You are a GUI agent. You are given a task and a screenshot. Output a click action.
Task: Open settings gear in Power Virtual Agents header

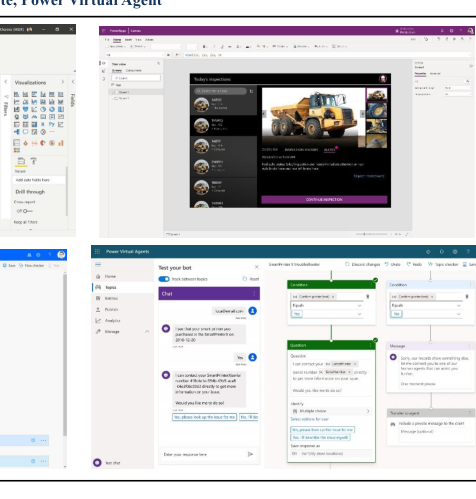pos(455,252)
